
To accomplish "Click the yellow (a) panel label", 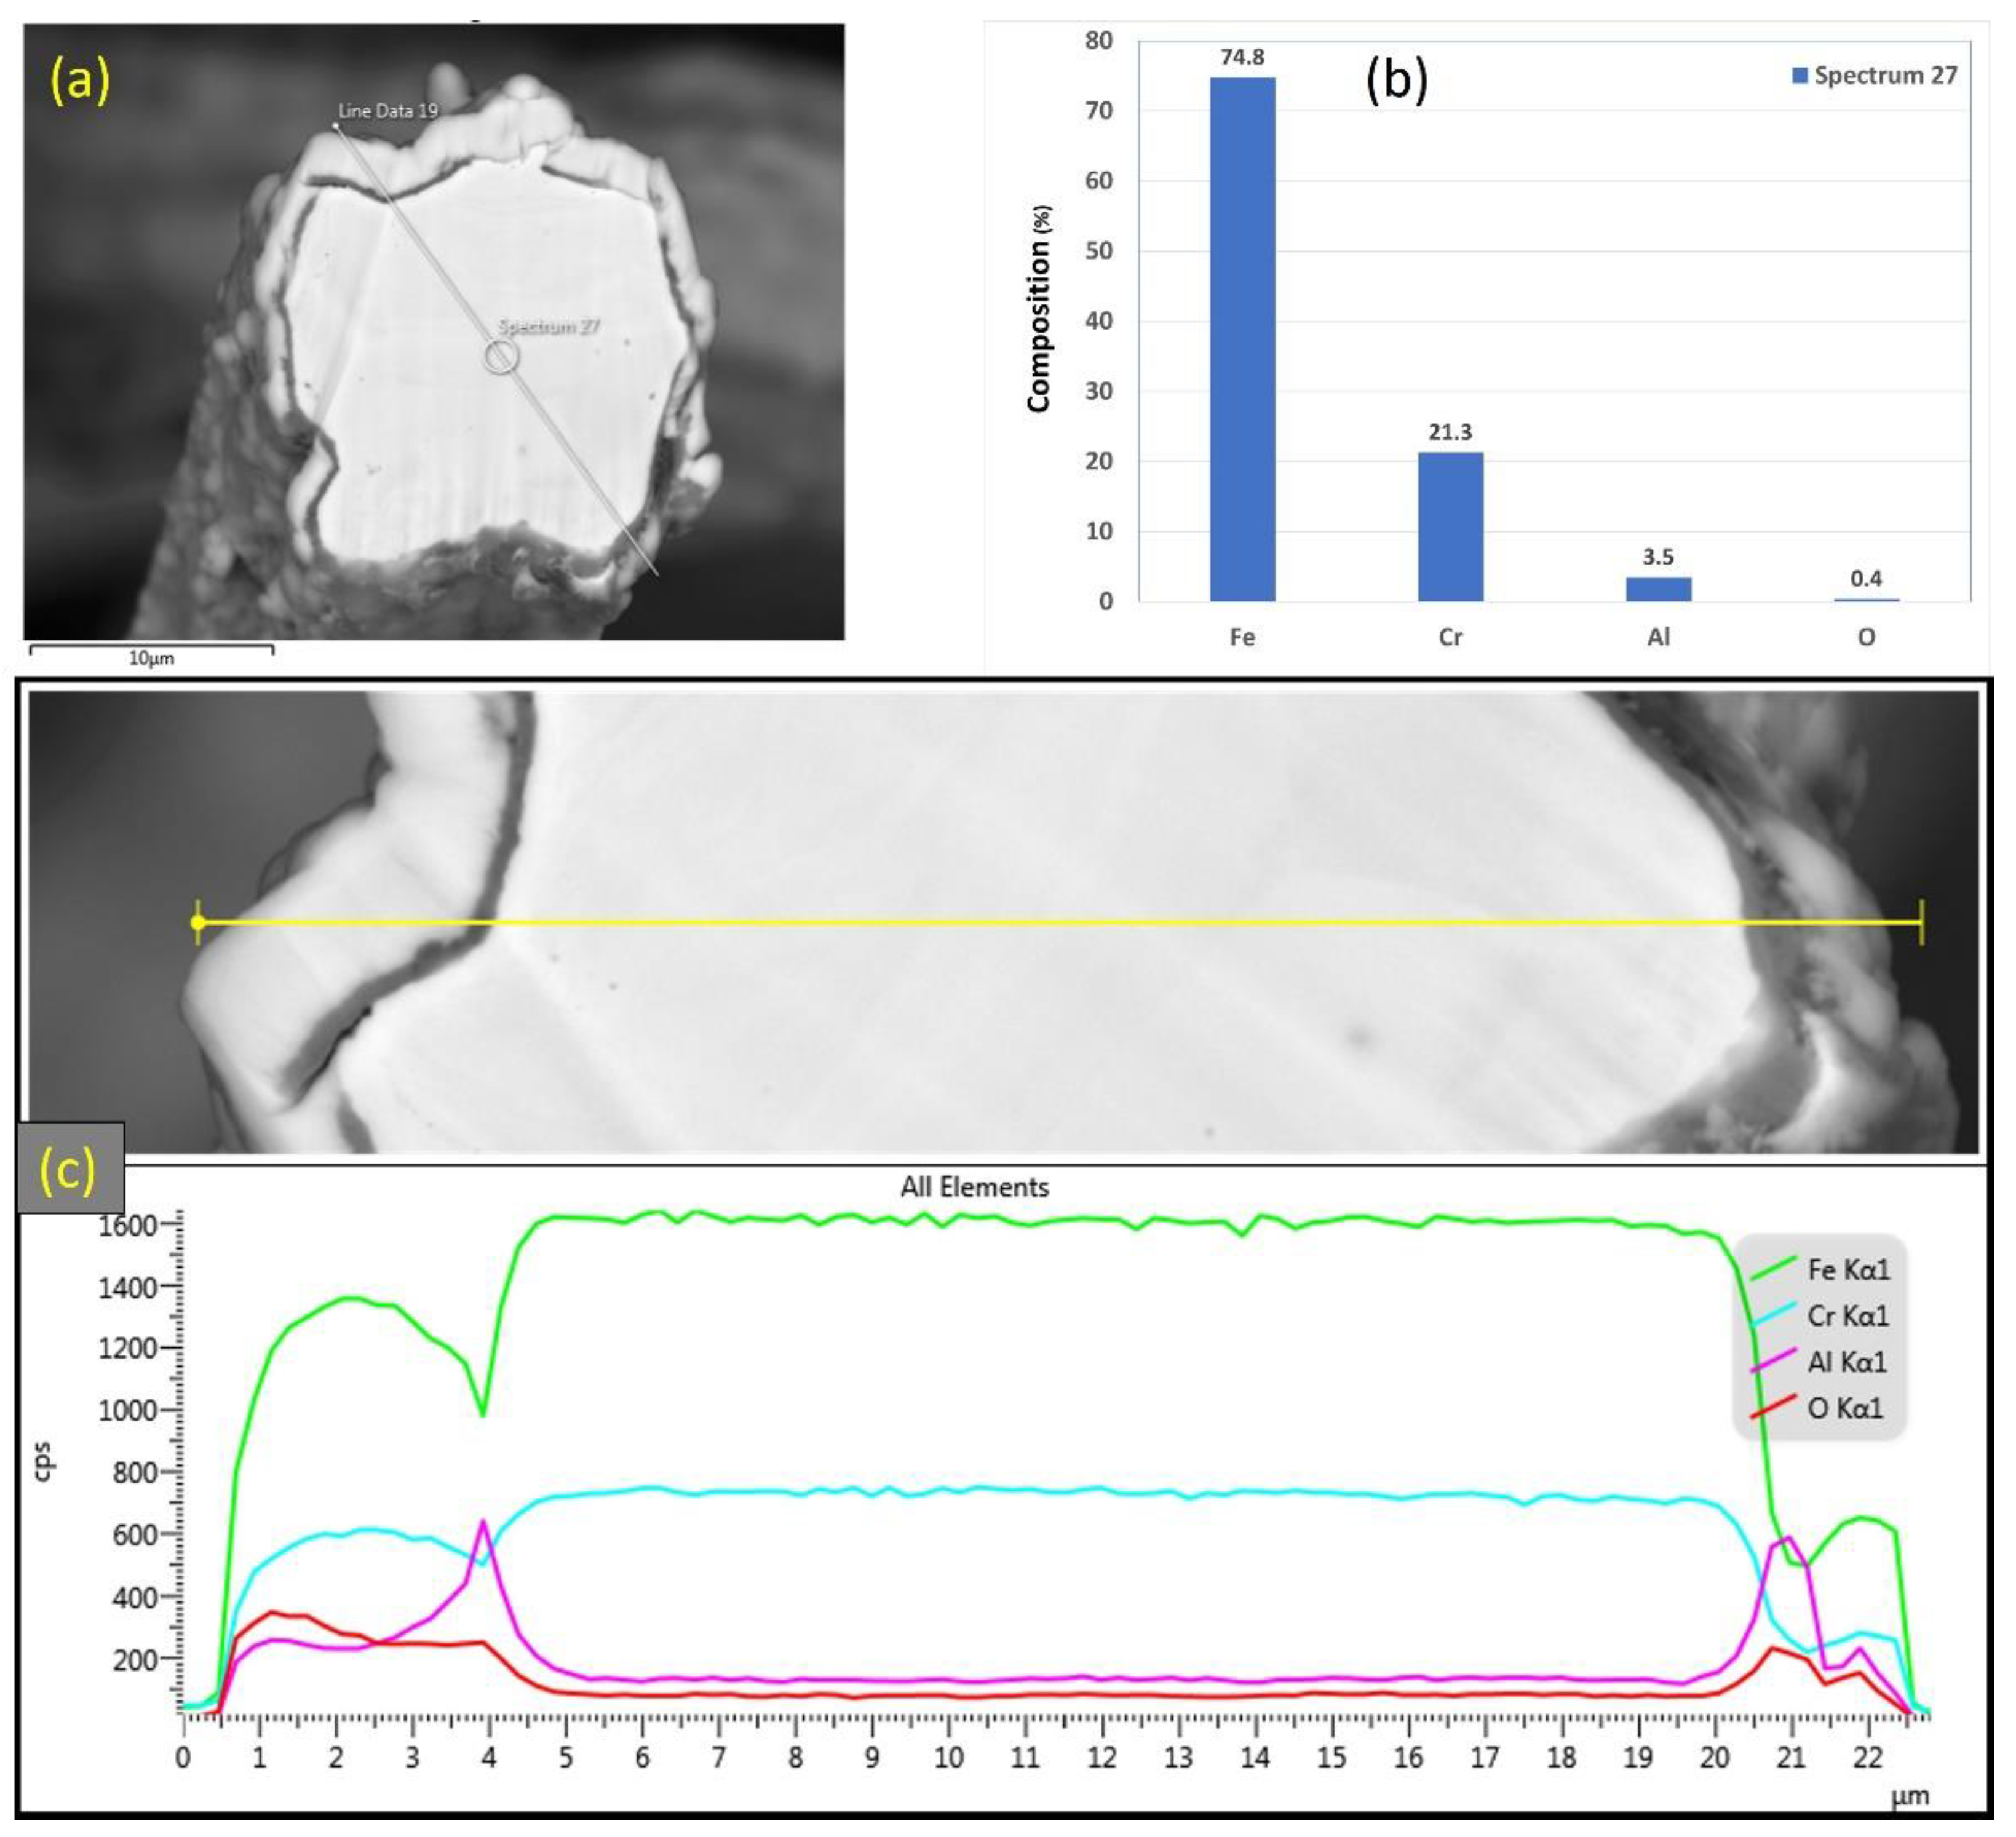I will pos(80,80).
